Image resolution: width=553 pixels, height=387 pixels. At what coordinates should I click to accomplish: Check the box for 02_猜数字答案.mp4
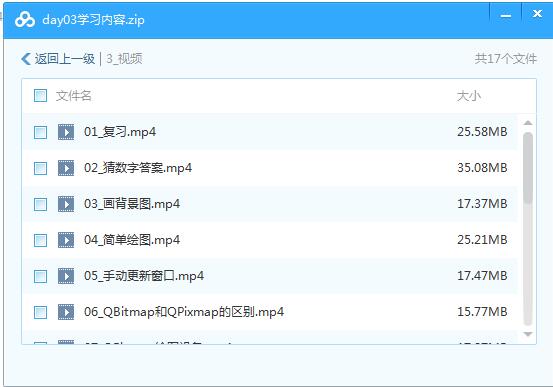tap(40, 168)
